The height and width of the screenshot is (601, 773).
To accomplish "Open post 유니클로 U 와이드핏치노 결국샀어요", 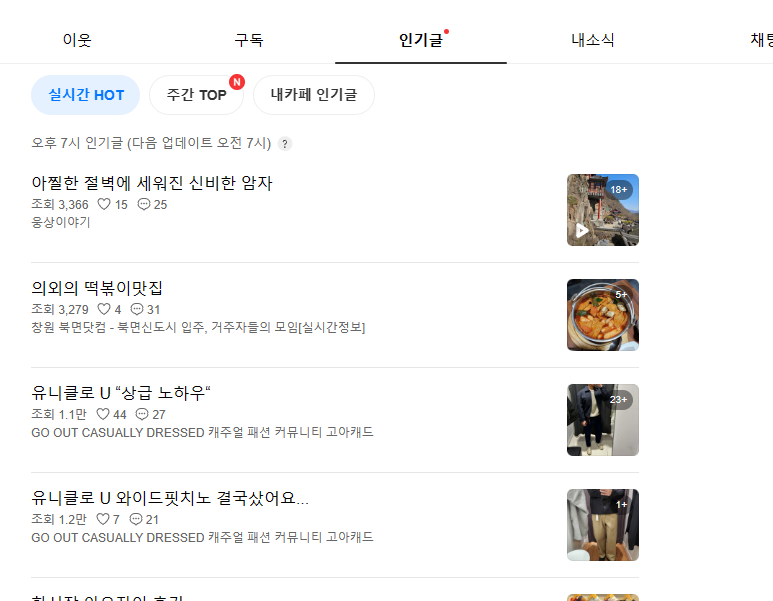I will tap(170, 498).
